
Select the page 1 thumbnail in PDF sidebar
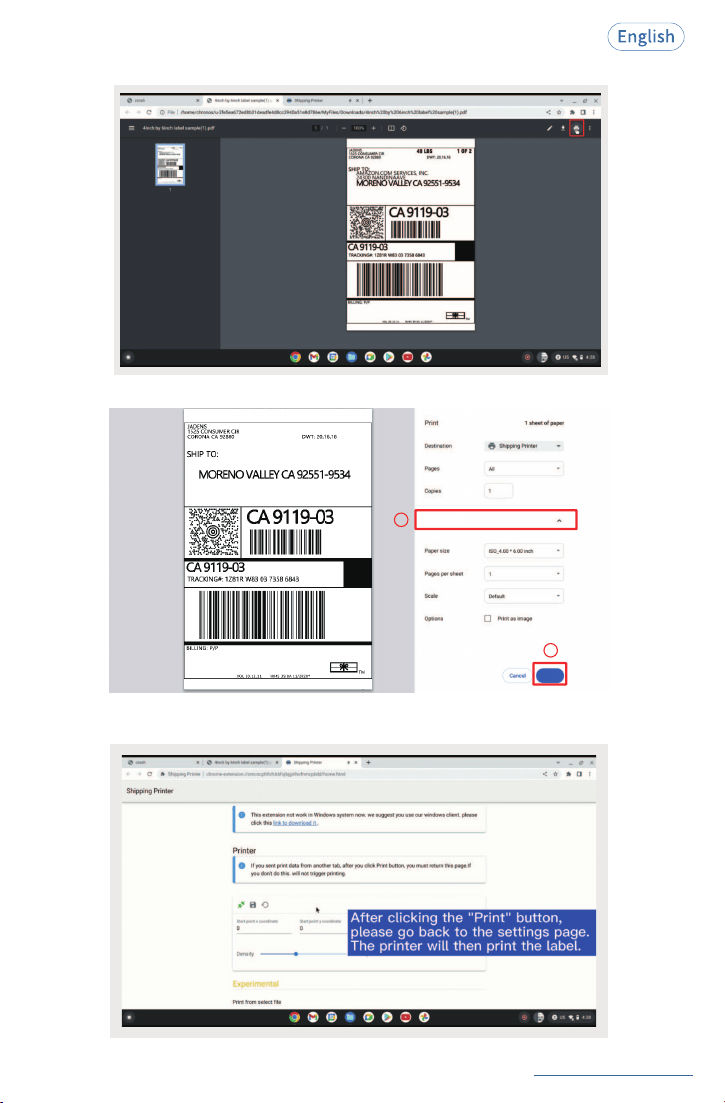point(170,165)
